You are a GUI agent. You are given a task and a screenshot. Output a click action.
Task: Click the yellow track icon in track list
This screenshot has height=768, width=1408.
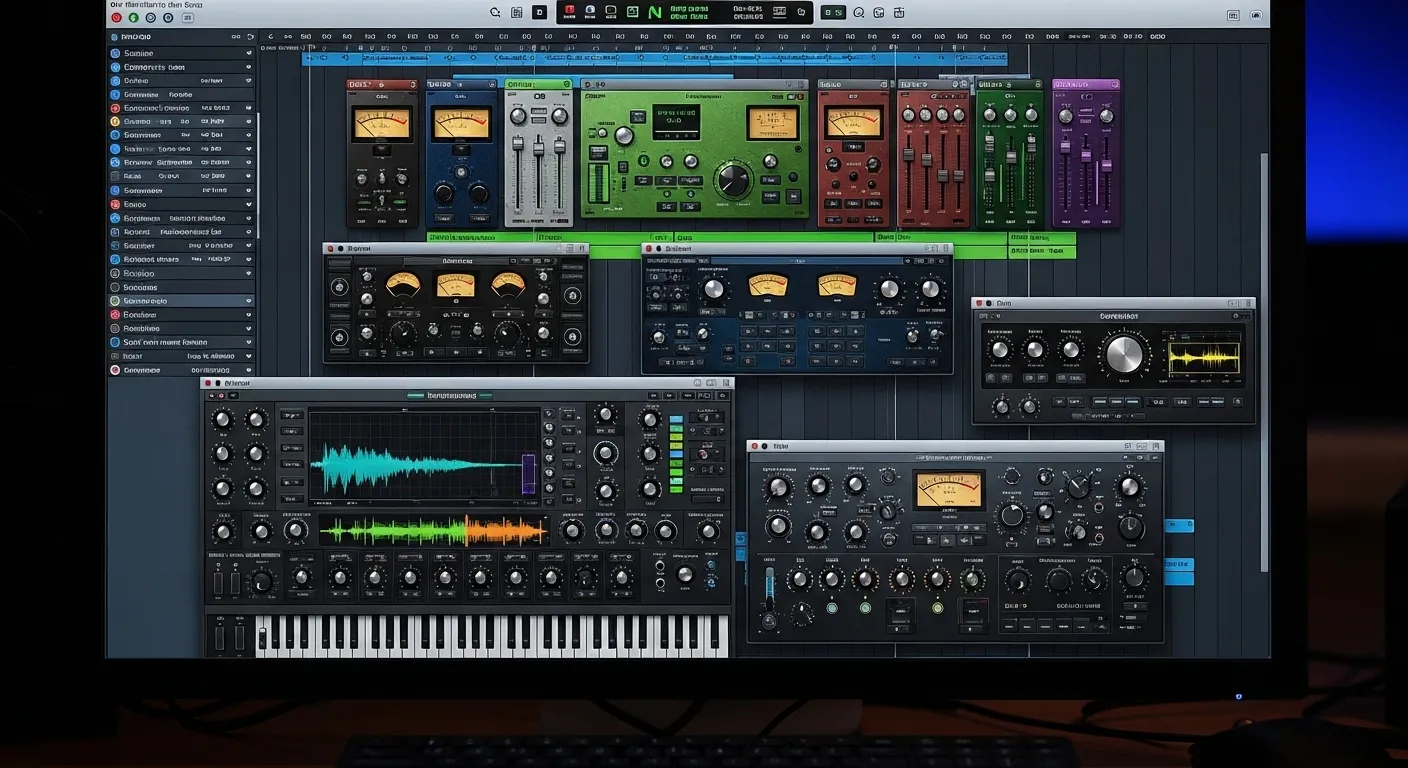[115, 121]
